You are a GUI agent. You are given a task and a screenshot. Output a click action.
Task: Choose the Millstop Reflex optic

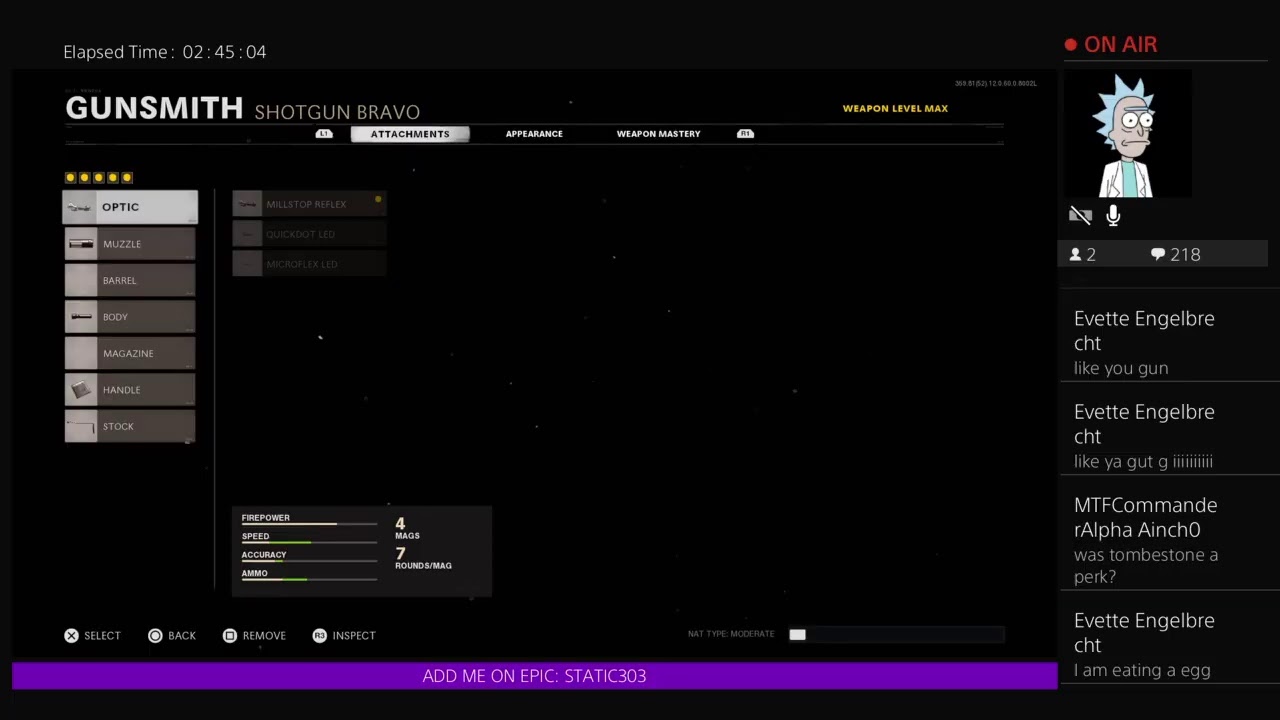pyautogui.click(x=309, y=204)
